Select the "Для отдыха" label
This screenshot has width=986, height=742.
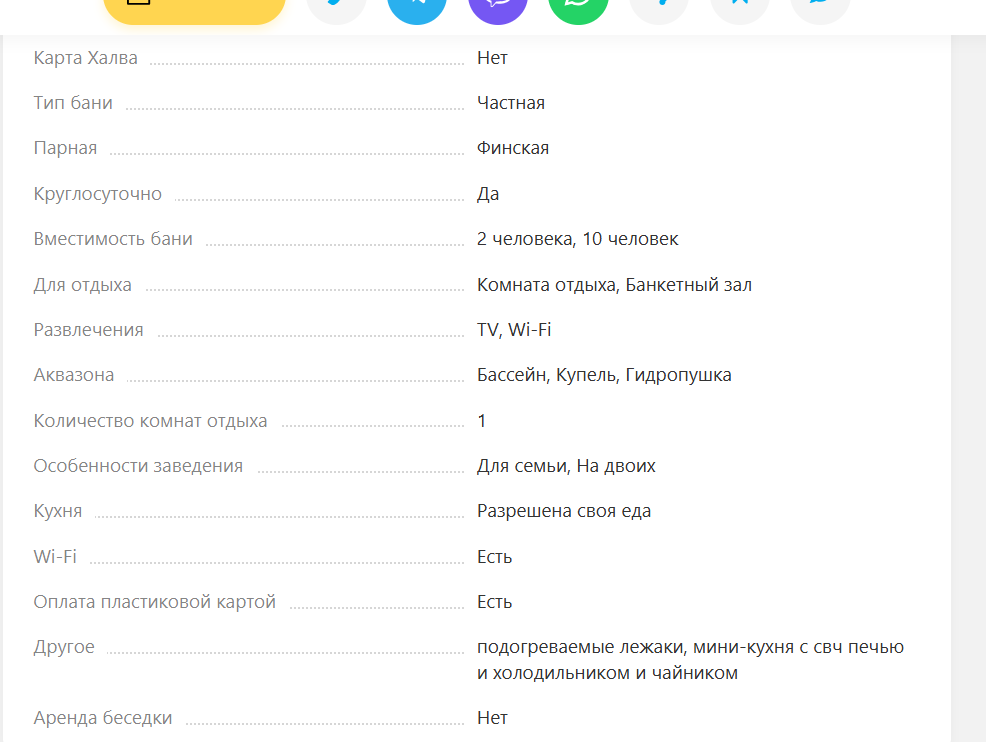click(x=82, y=285)
